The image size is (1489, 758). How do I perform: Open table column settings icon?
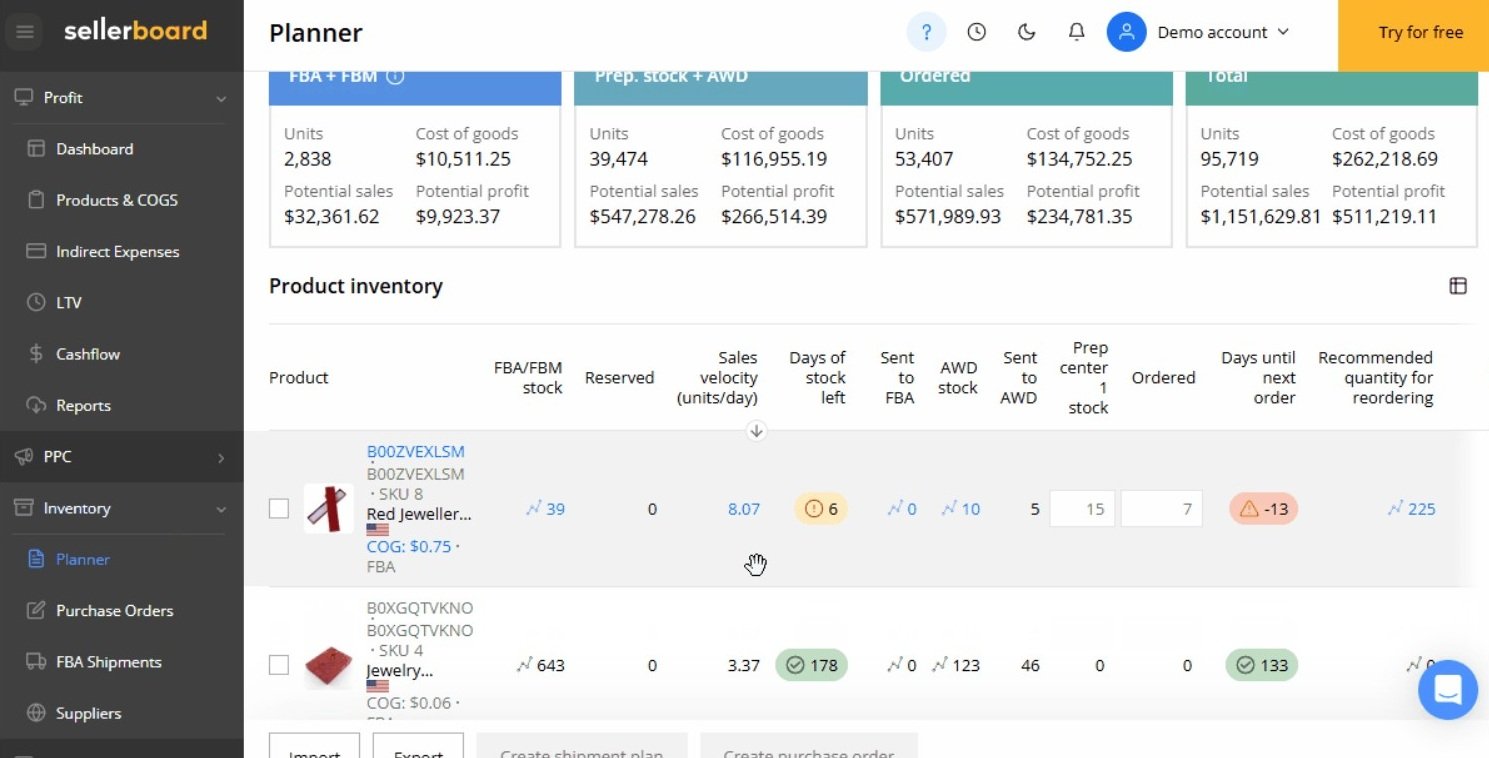coord(1458,286)
